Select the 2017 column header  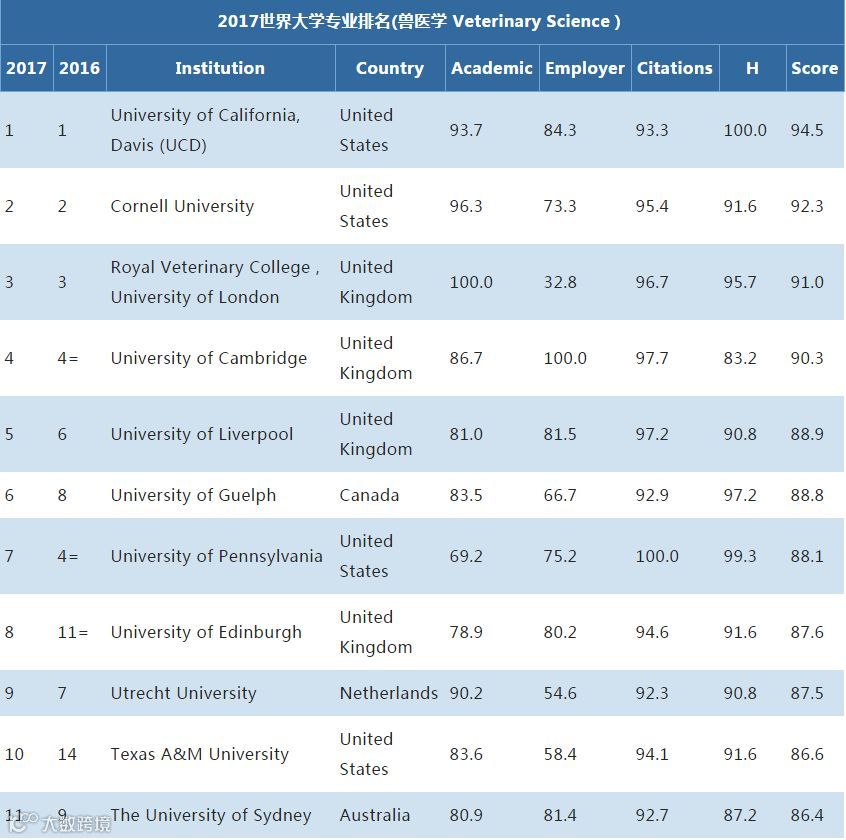[x=26, y=68]
